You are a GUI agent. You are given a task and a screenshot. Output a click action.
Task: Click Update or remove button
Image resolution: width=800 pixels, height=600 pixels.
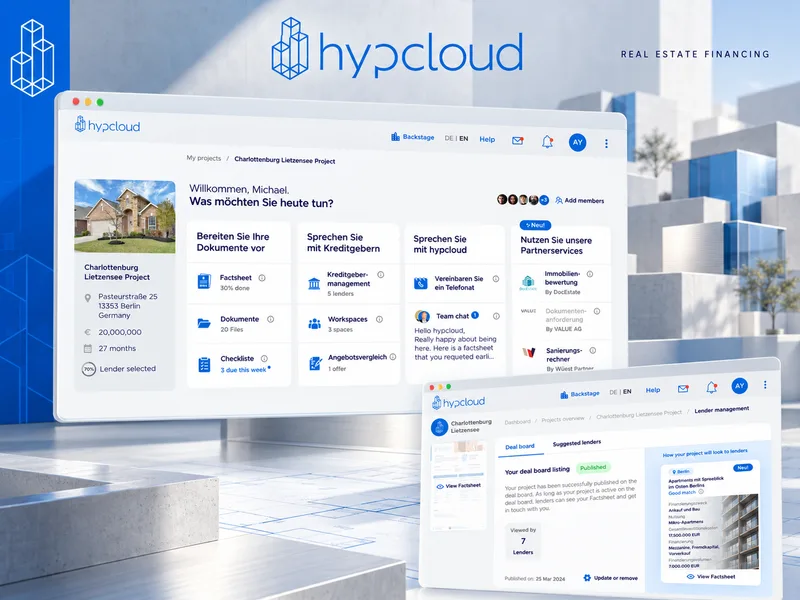pyautogui.click(x=610, y=578)
